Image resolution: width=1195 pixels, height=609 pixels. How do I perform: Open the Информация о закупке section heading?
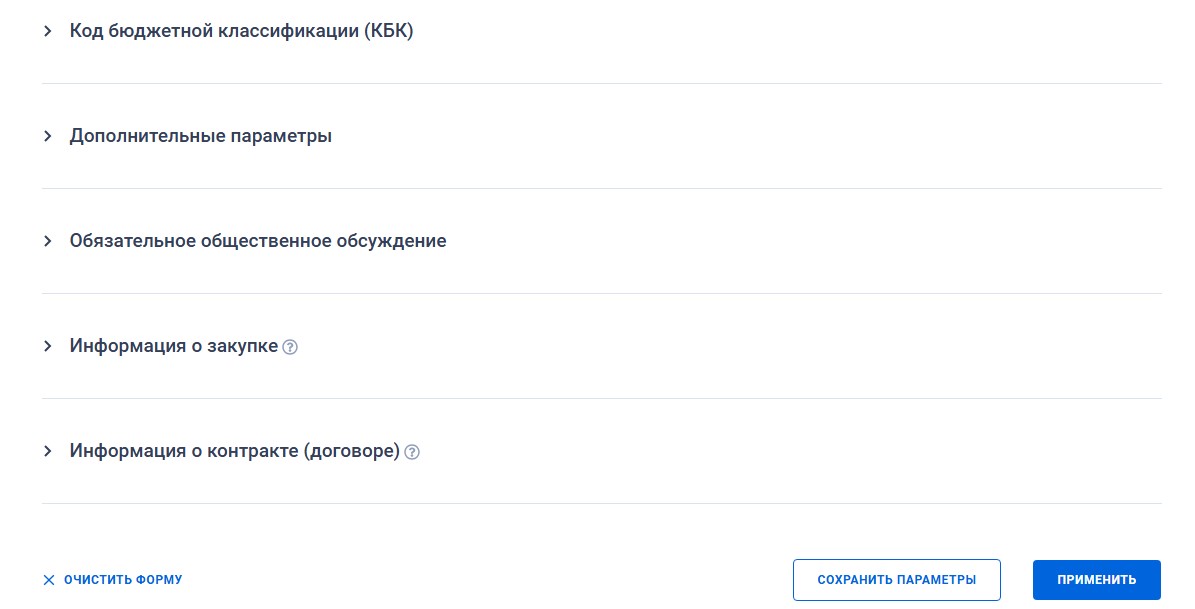coord(173,346)
